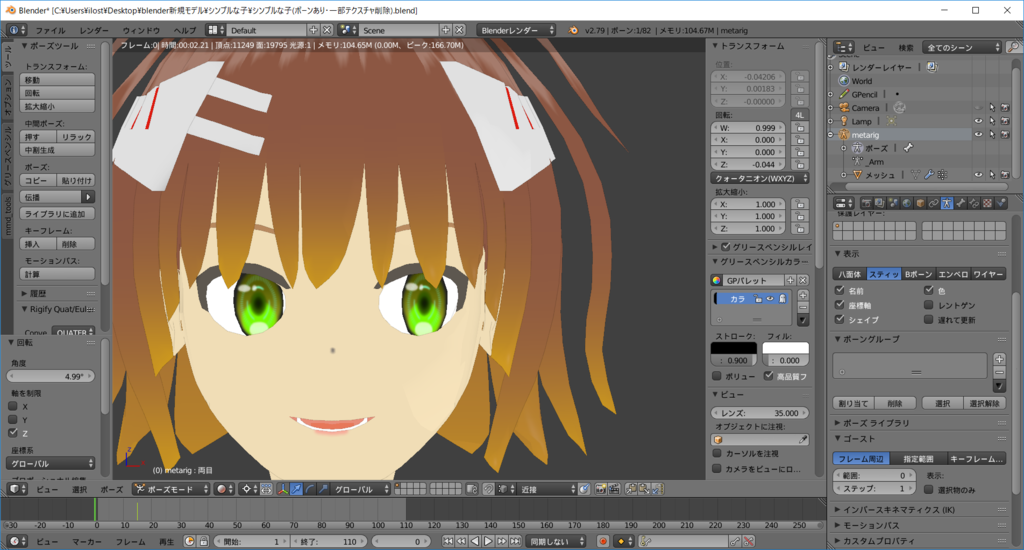Viewport: 1024px width, 550px height.
Task: Click the wrench modifier icon on メッシュ row
Action: pos(929,175)
